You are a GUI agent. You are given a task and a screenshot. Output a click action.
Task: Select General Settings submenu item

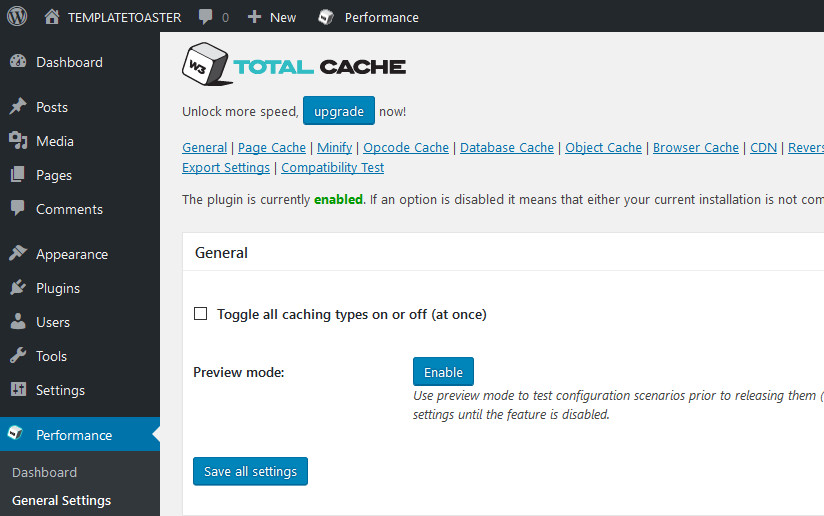click(x=61, y=500)
